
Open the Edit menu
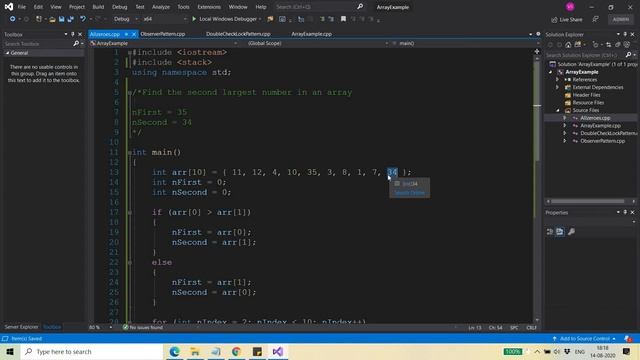tap(38, 7)
